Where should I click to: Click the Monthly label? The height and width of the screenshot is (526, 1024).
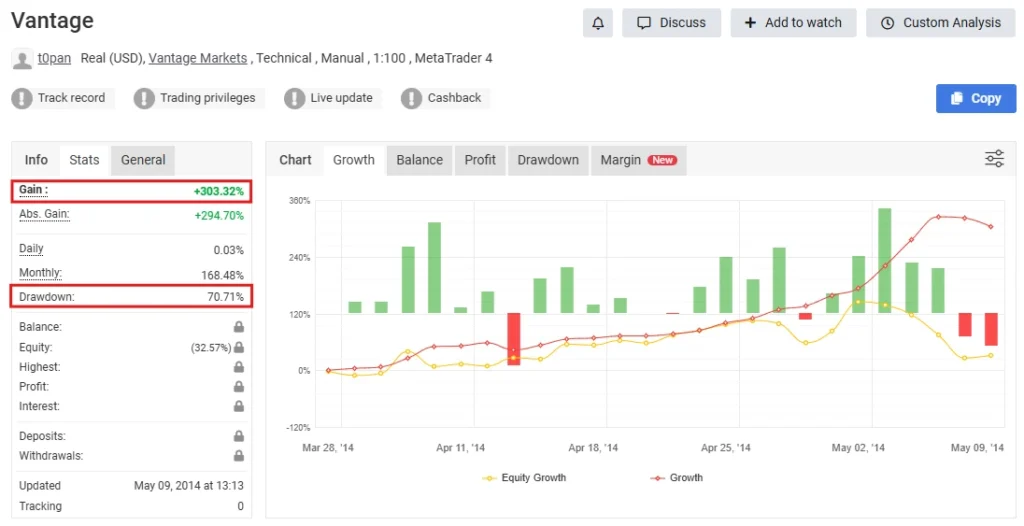point(40,273)
